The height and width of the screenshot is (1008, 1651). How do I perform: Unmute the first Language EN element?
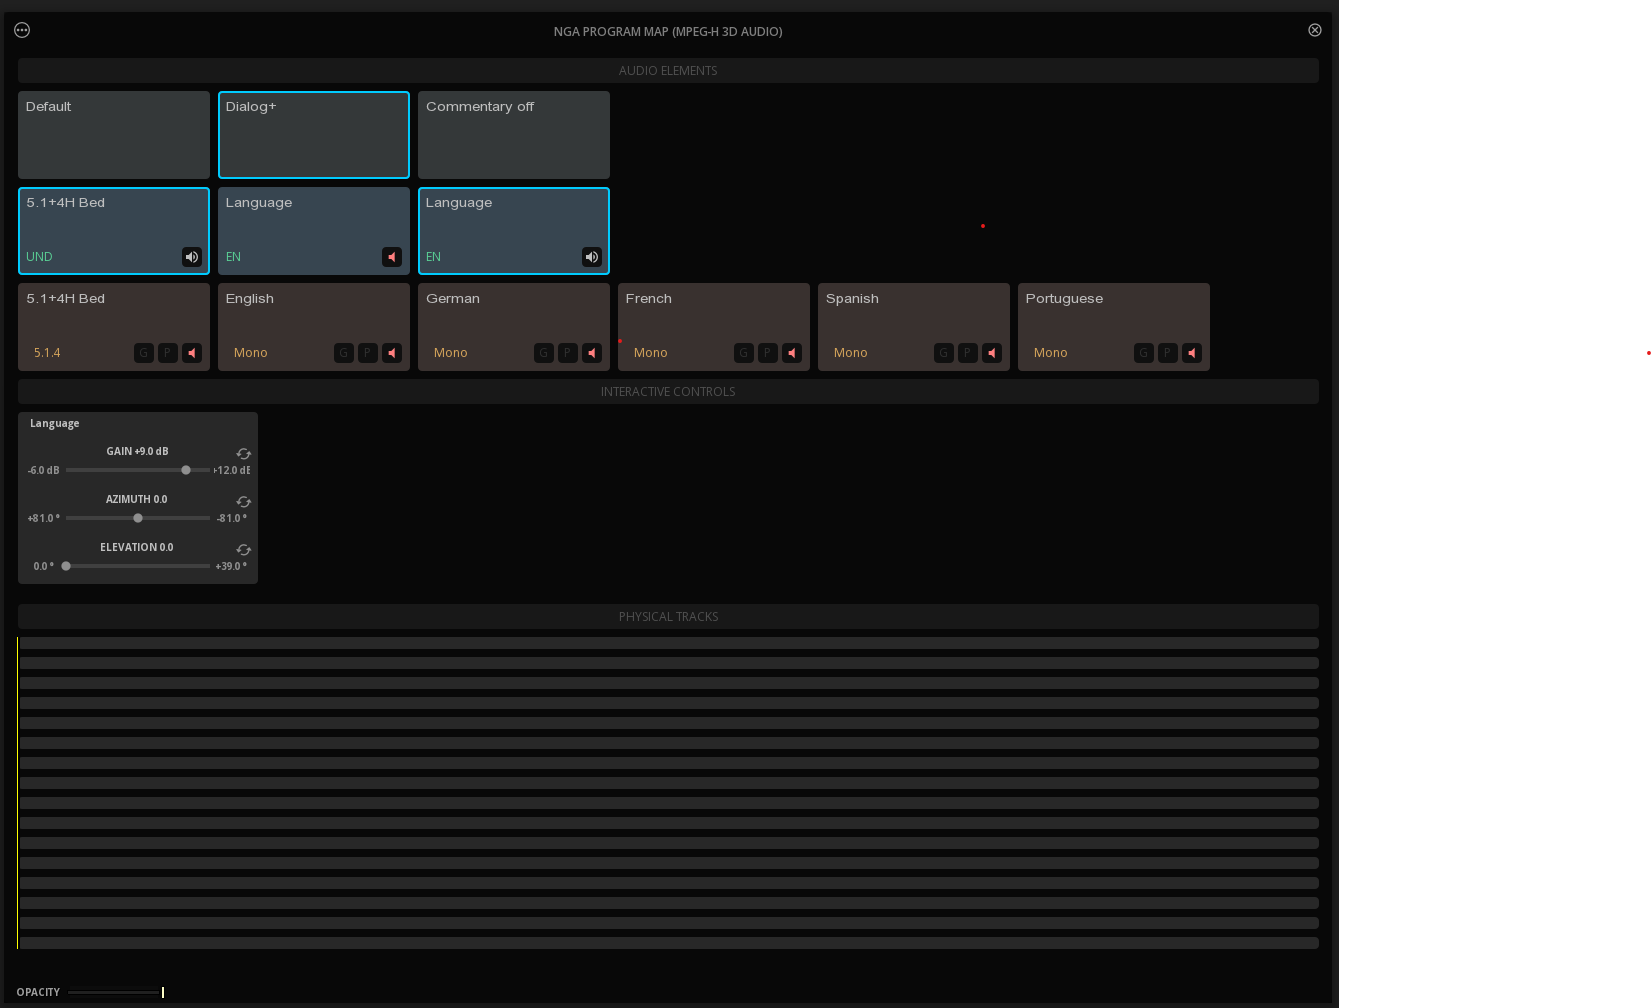[x=392, y=257]
